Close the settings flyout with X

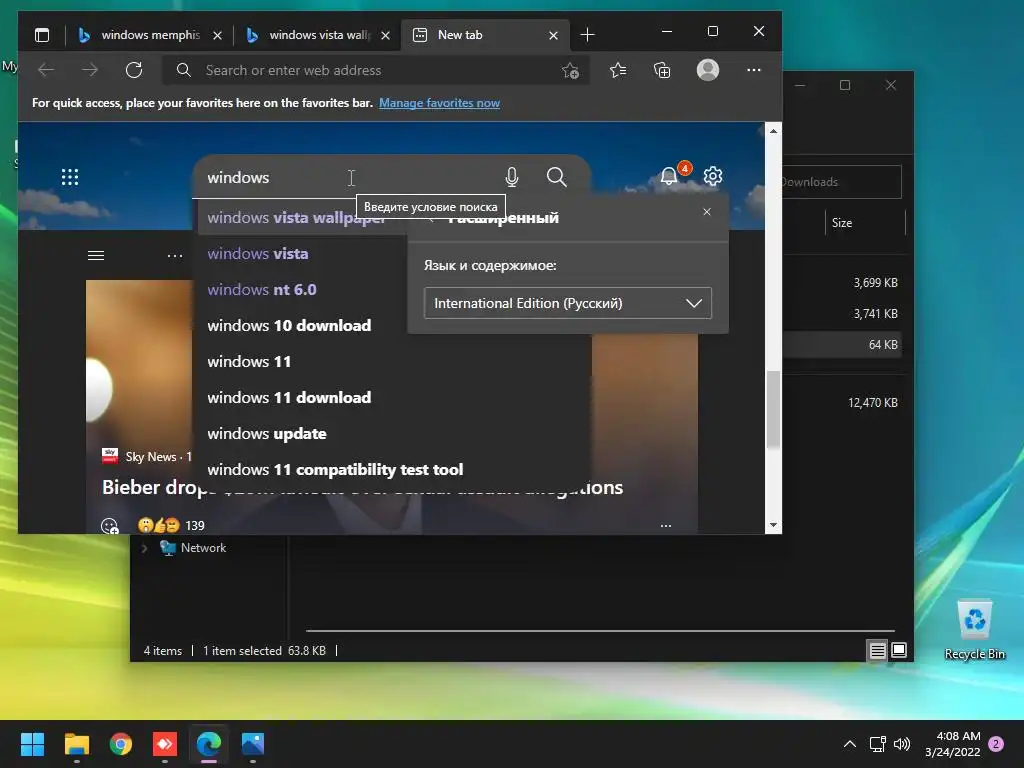coord(707,212)
